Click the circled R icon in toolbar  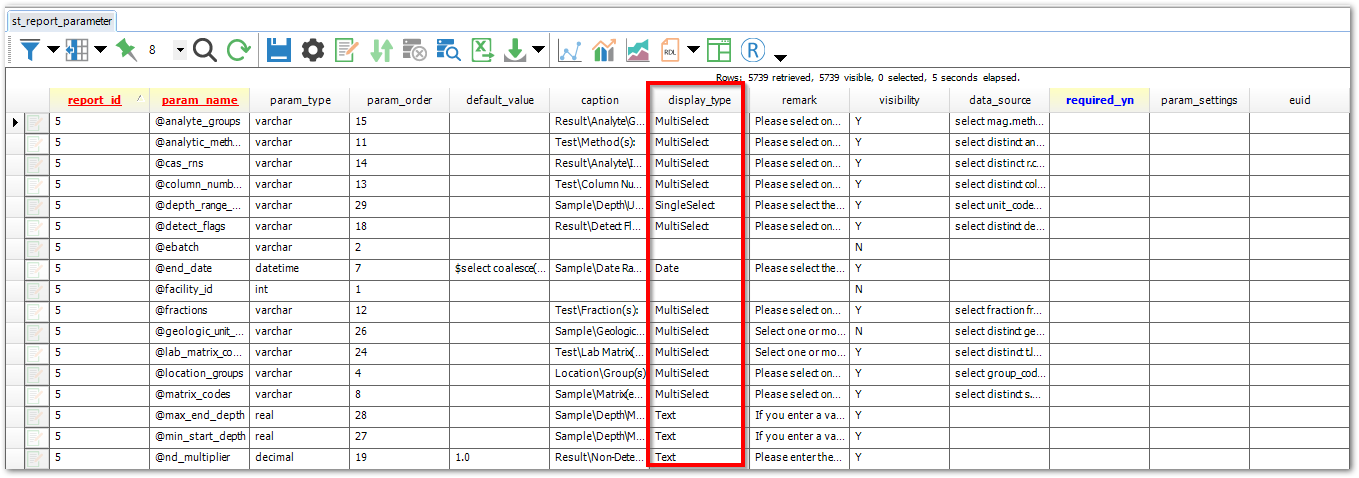(754, 49)
